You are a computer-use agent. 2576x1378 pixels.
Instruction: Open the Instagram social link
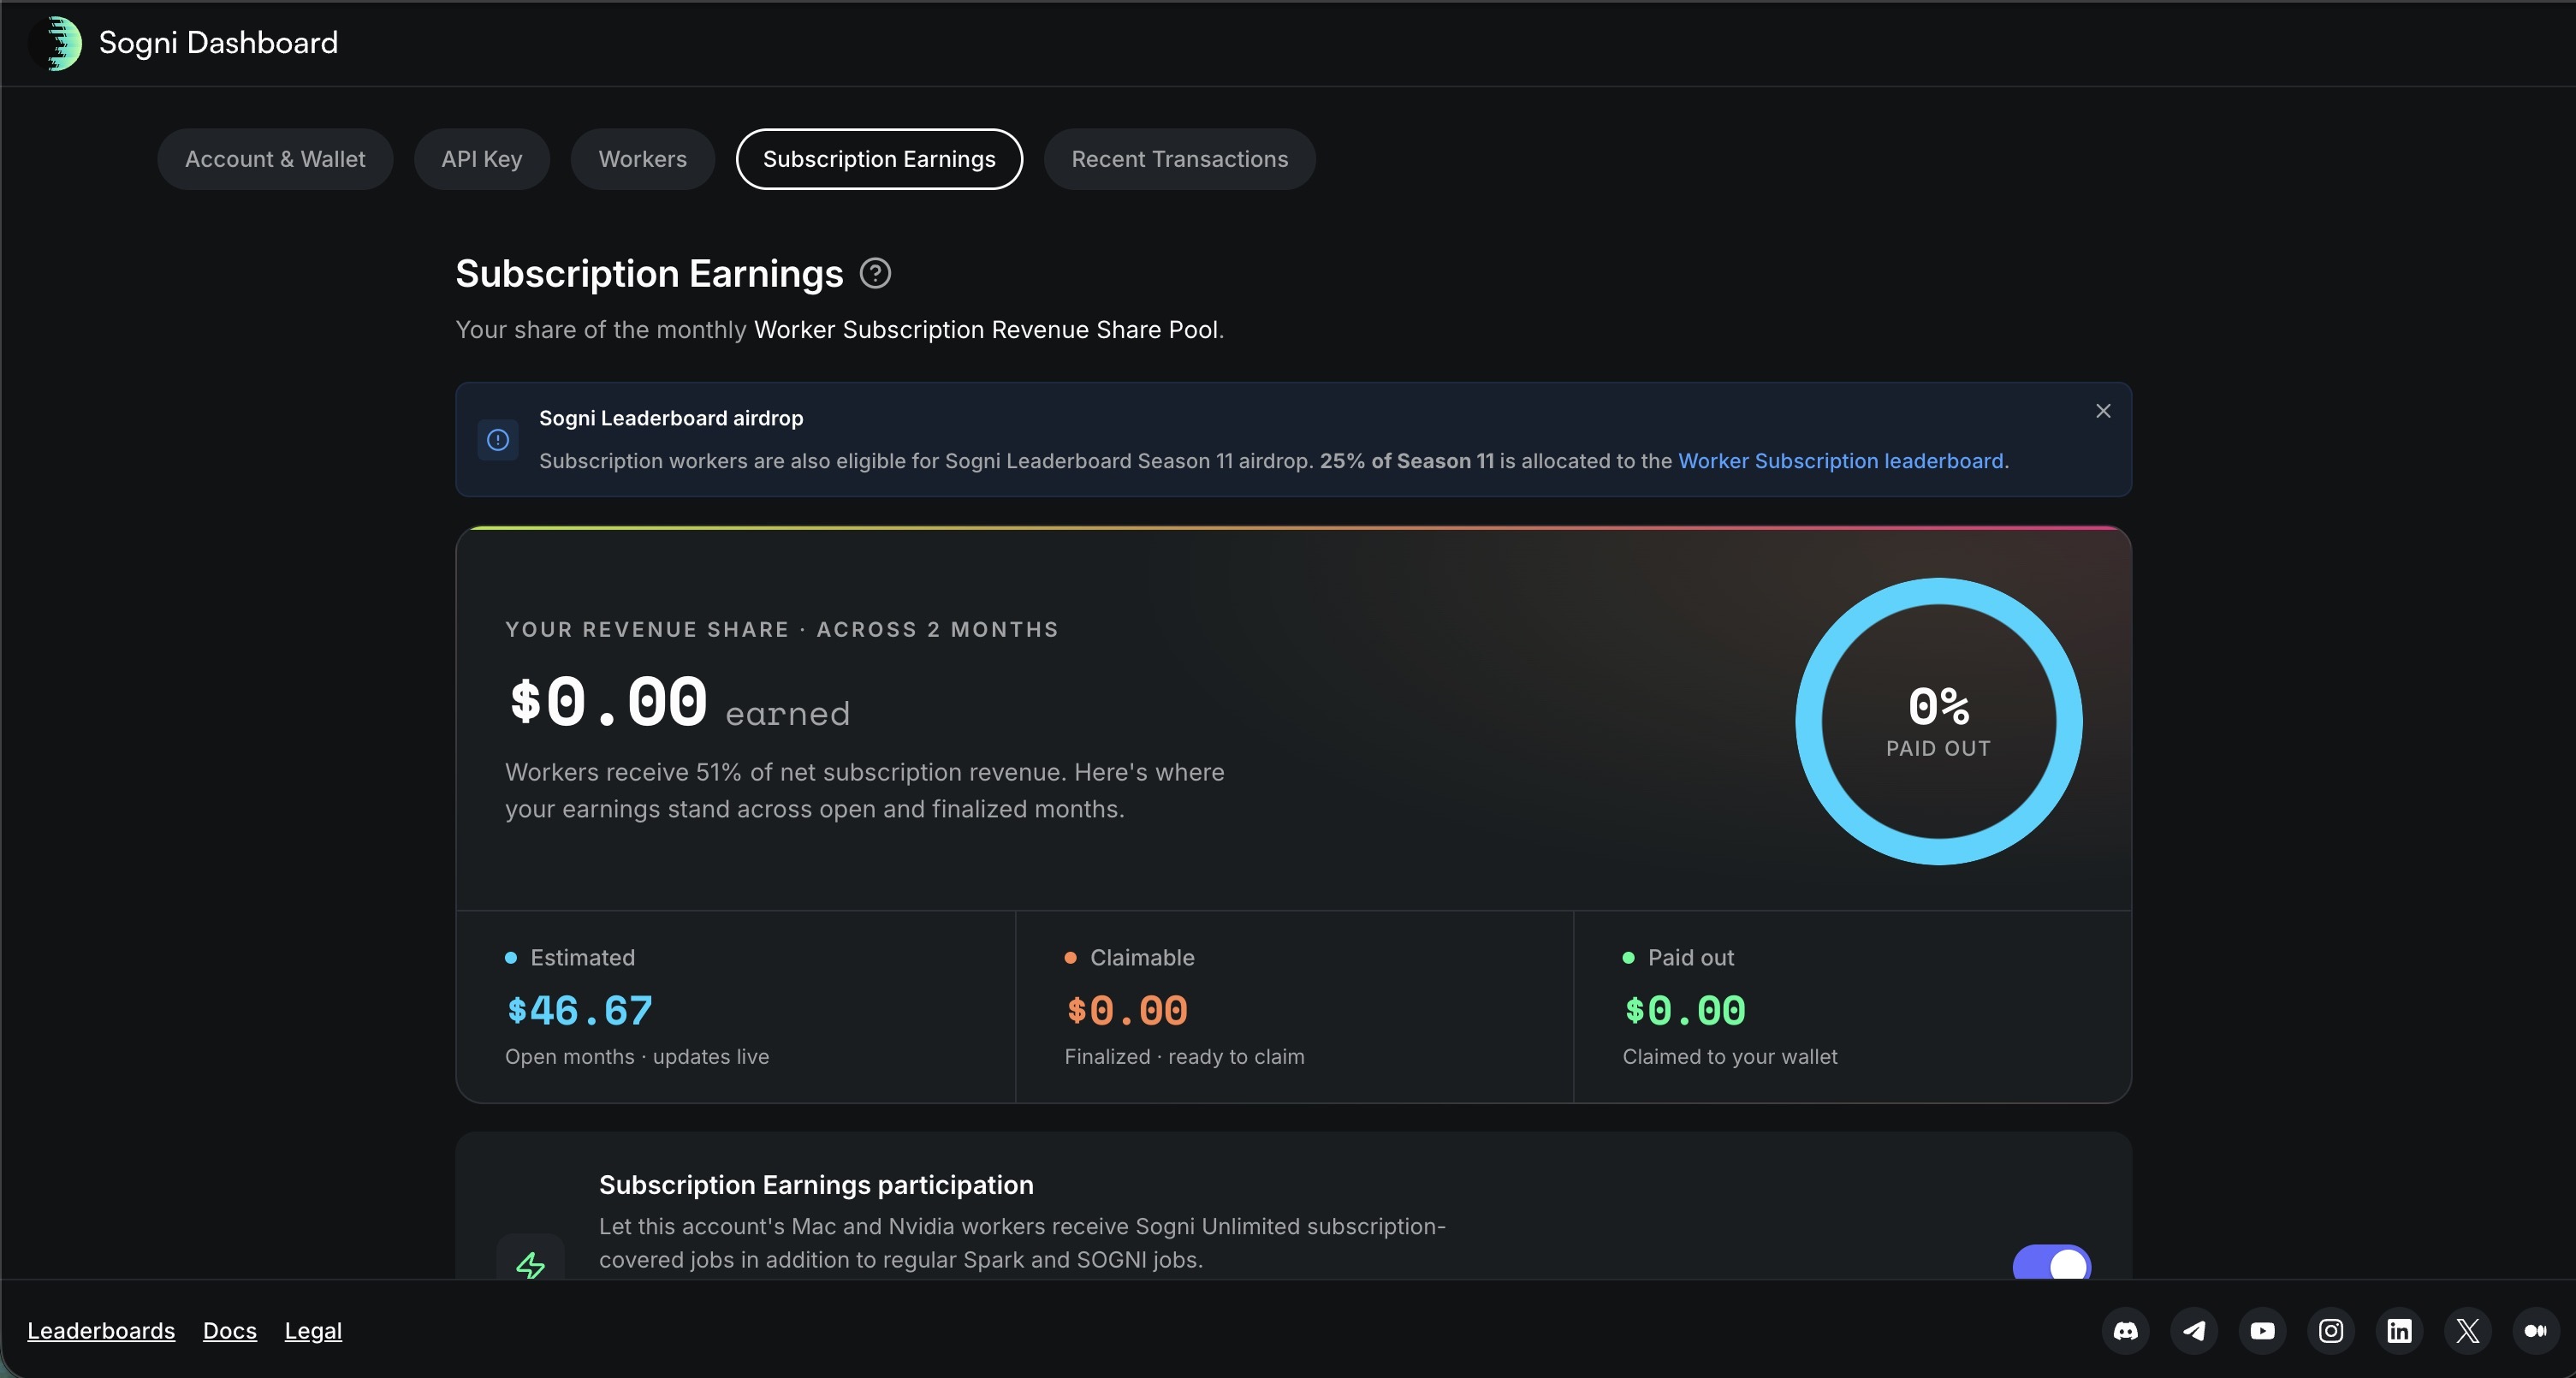(2331, 1331)
